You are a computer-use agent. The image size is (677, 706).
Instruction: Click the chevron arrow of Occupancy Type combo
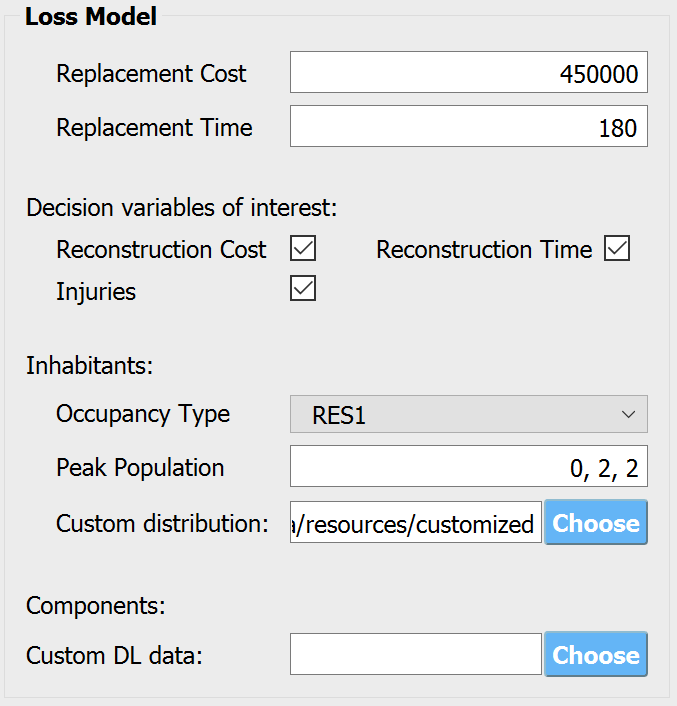coord(628,414)
